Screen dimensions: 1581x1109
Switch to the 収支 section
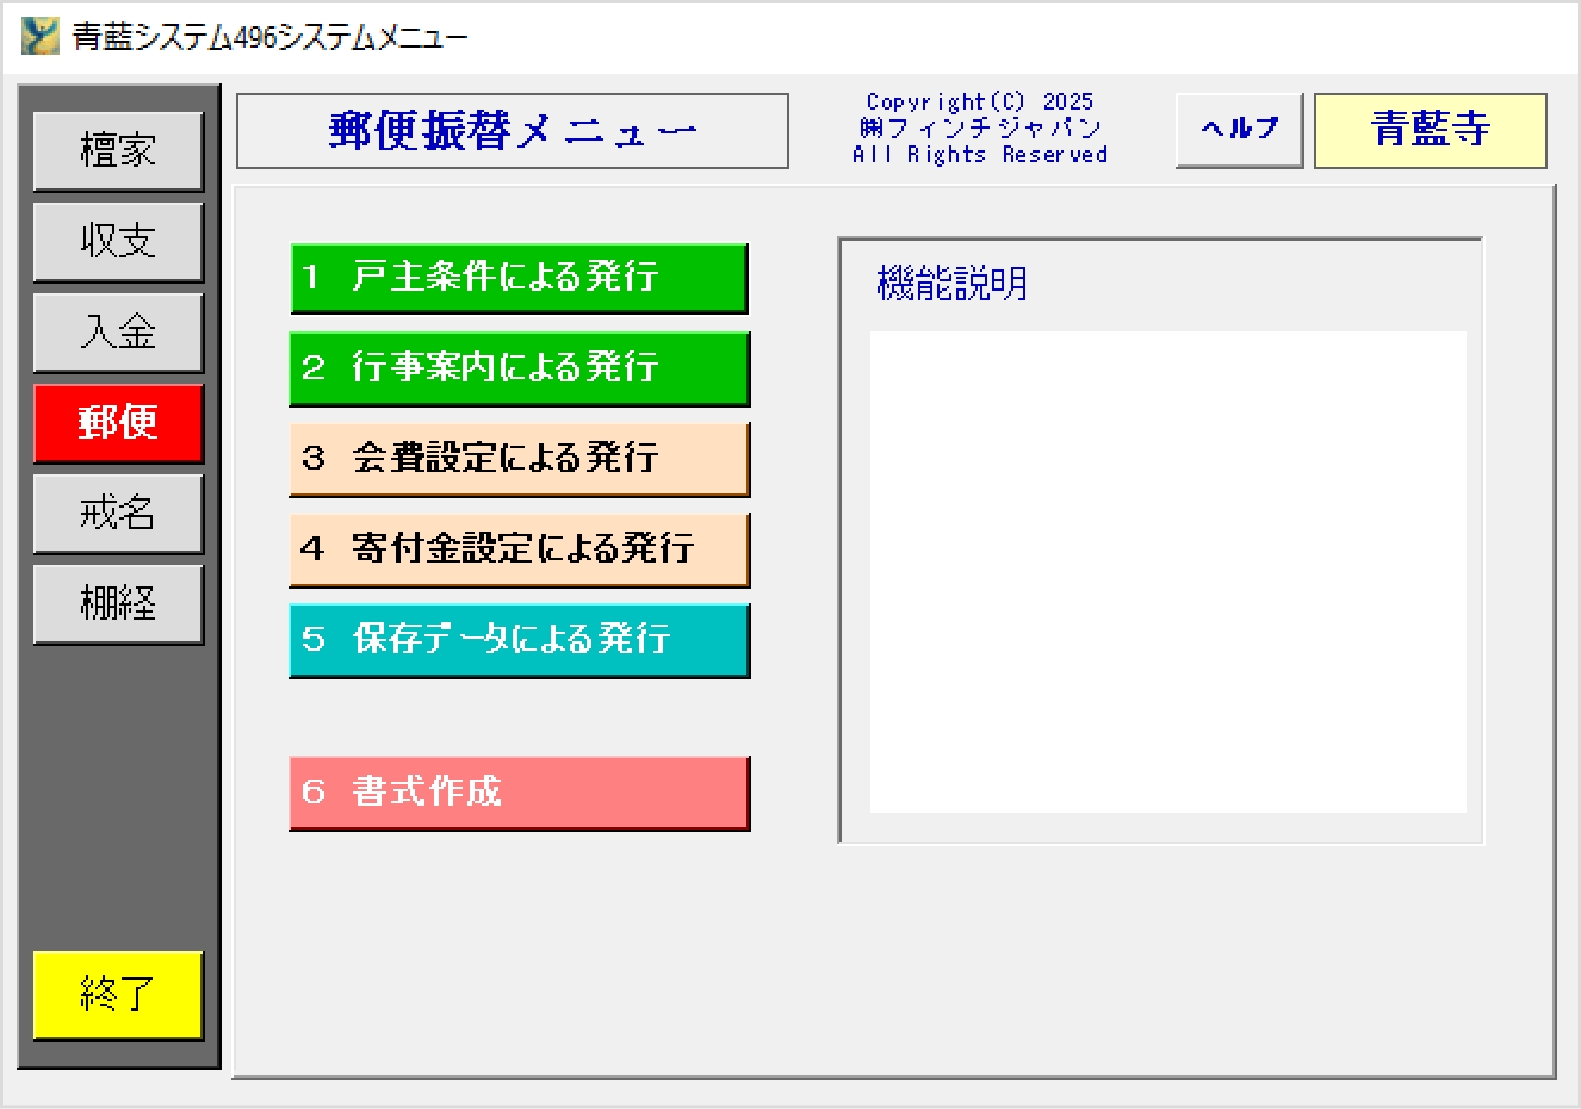(118, 242)
